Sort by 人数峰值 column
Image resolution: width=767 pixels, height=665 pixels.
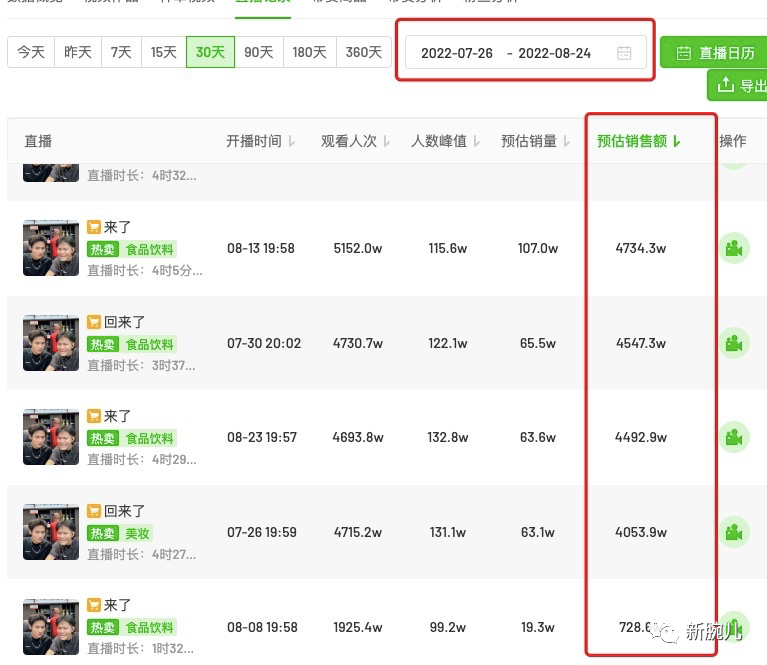[445, 141]
